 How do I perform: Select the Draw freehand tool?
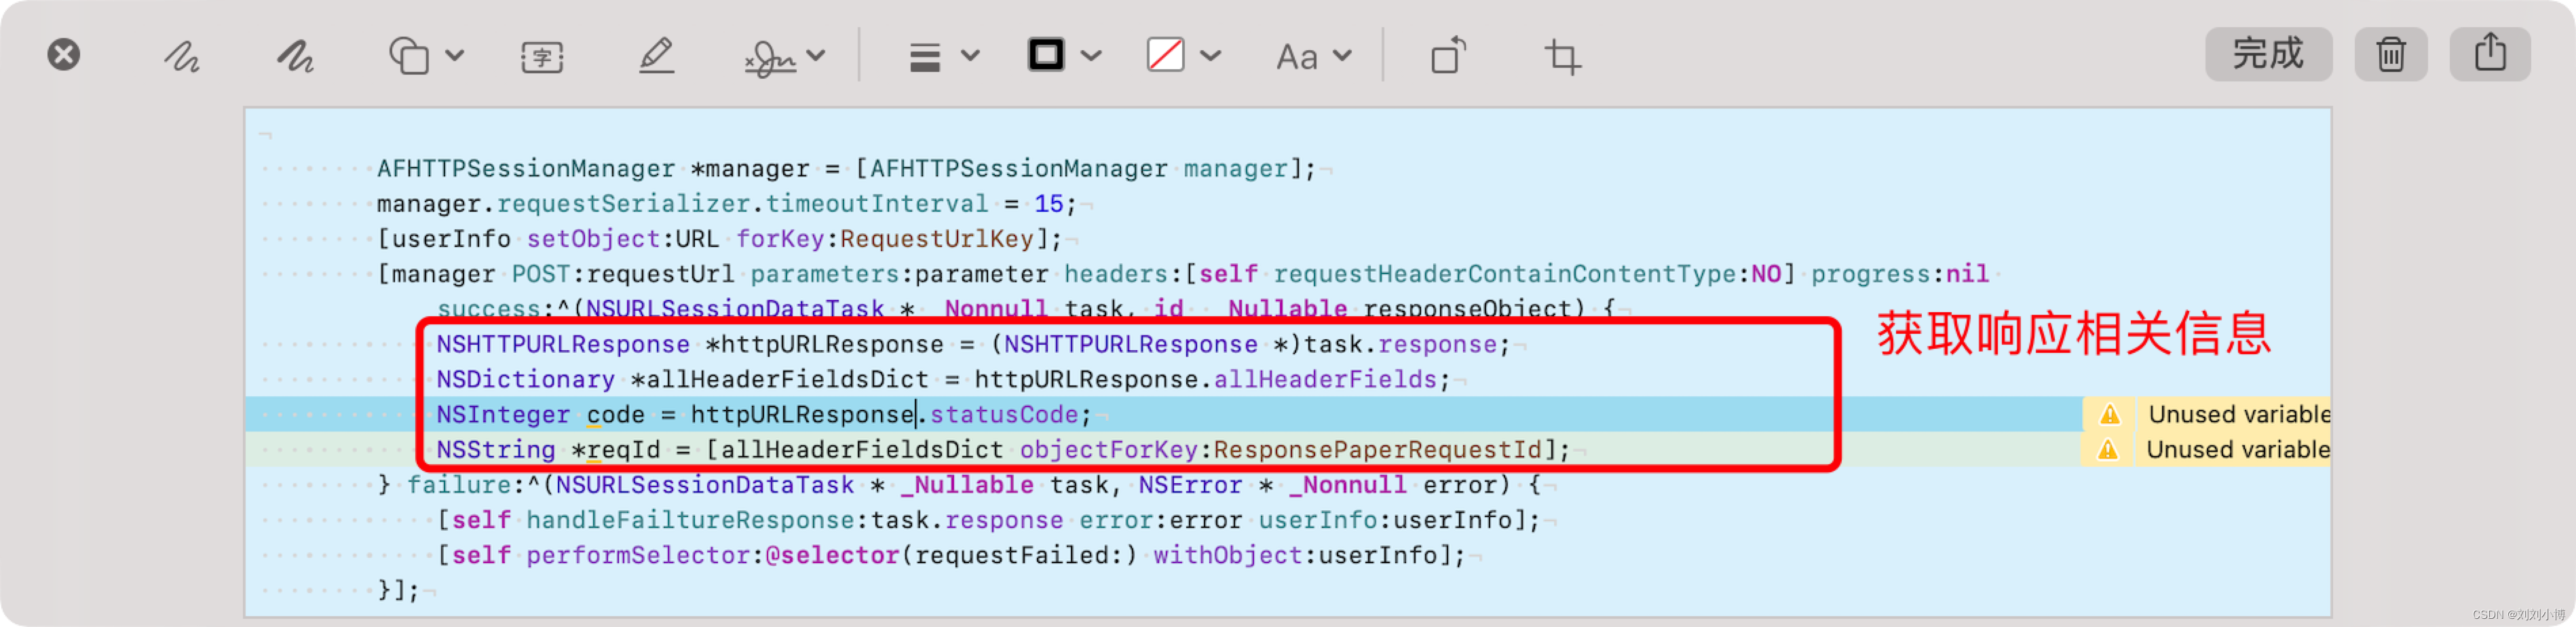(296, 56)
